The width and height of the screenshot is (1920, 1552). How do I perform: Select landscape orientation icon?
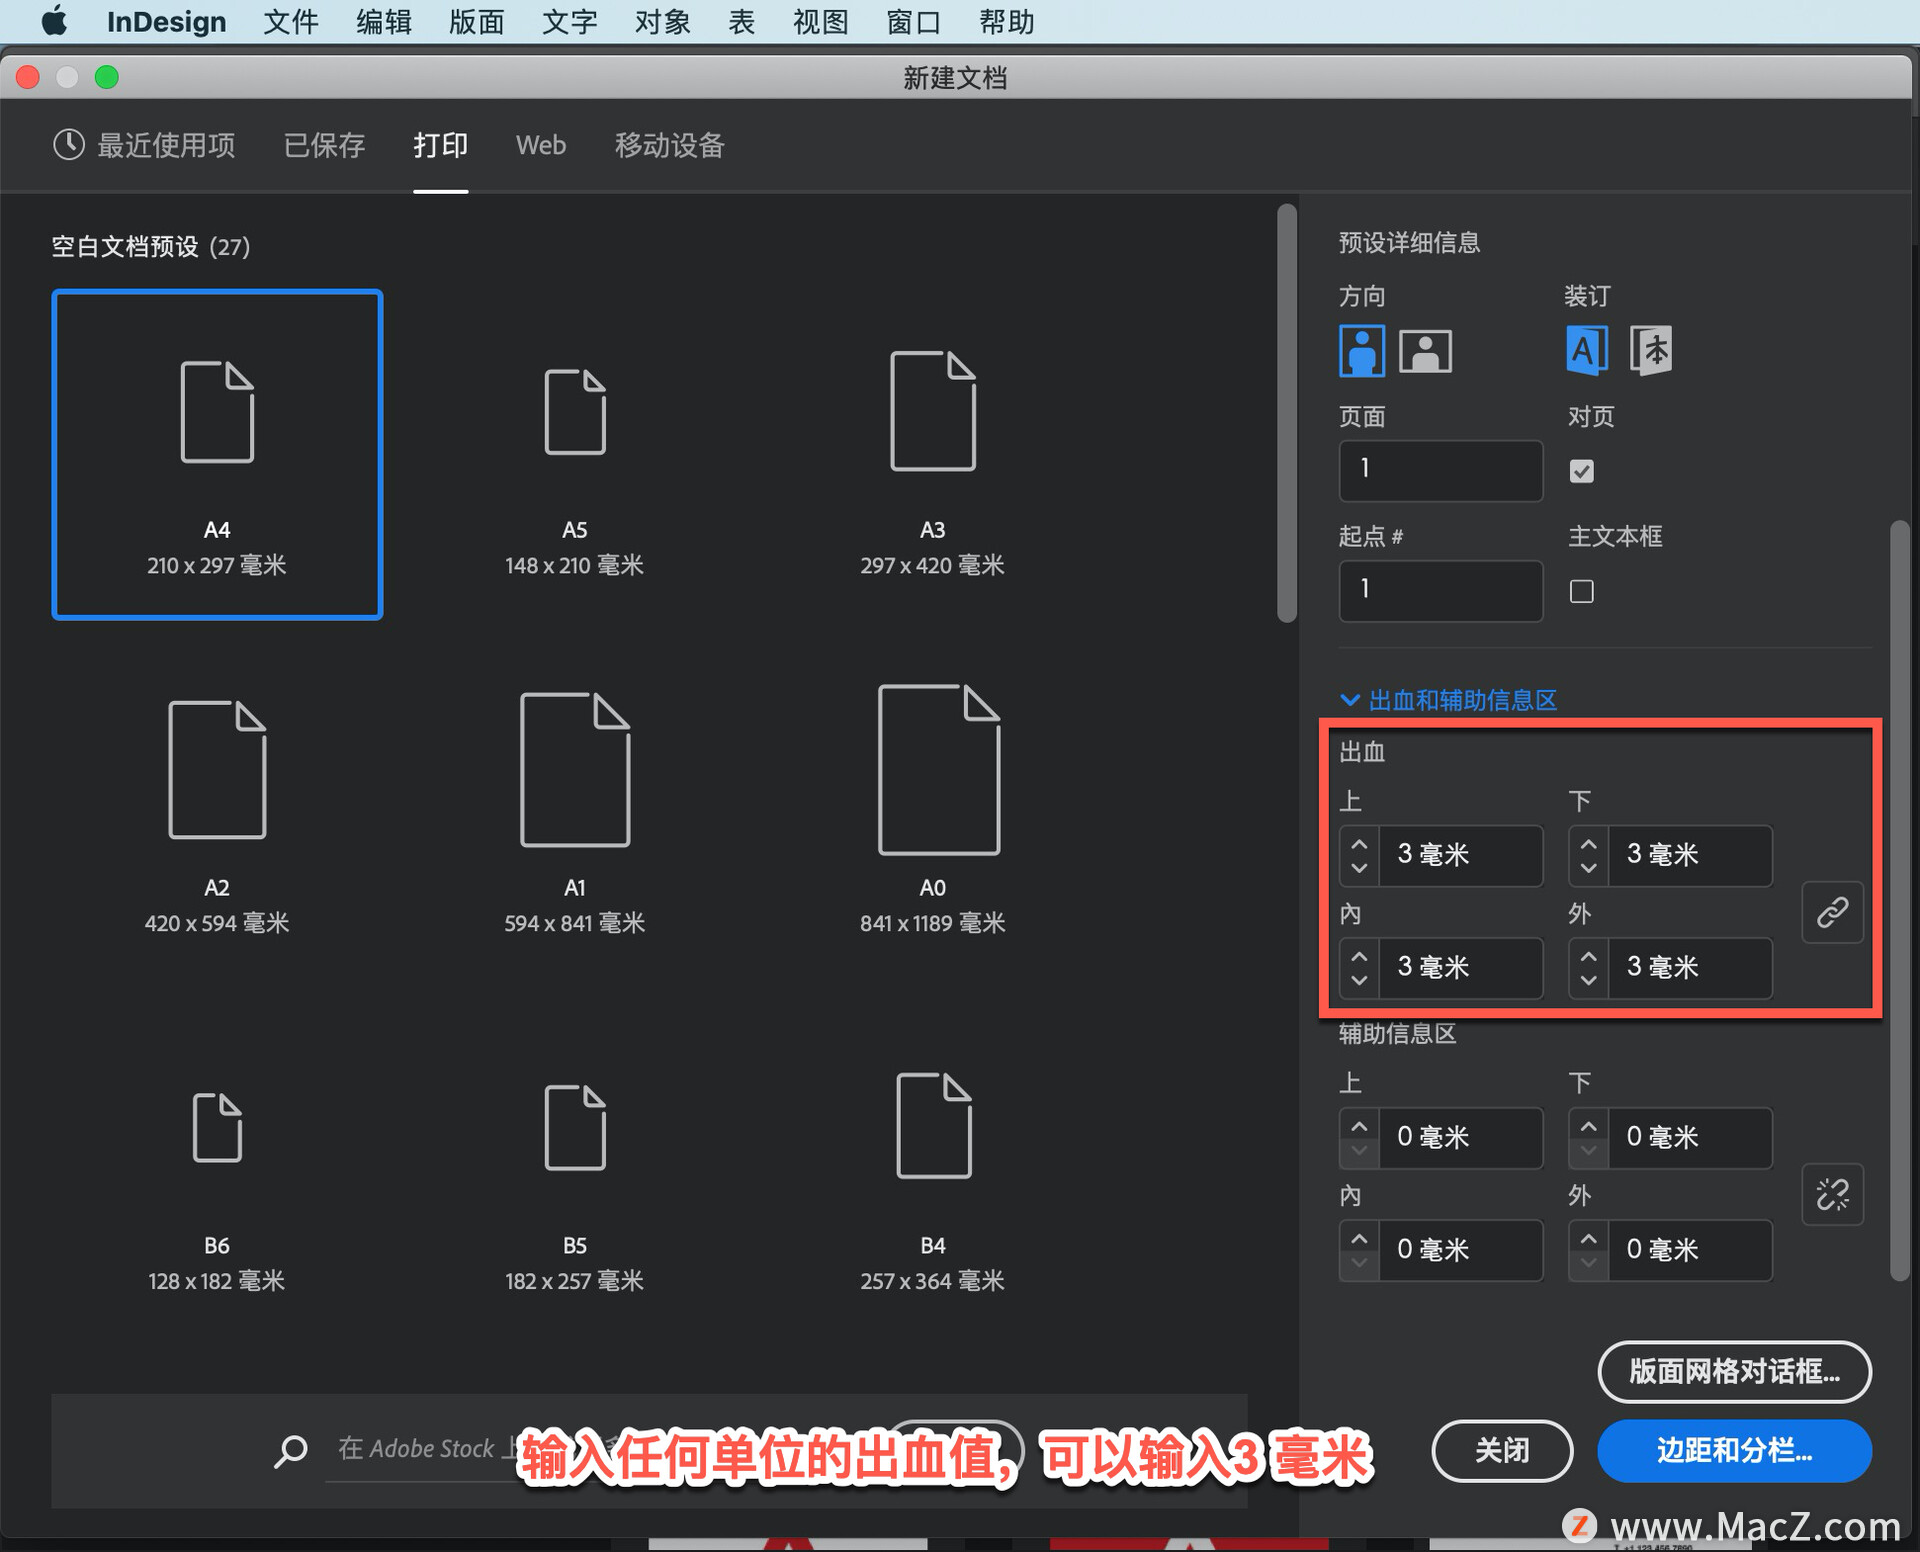click(x=1425, y=351)
